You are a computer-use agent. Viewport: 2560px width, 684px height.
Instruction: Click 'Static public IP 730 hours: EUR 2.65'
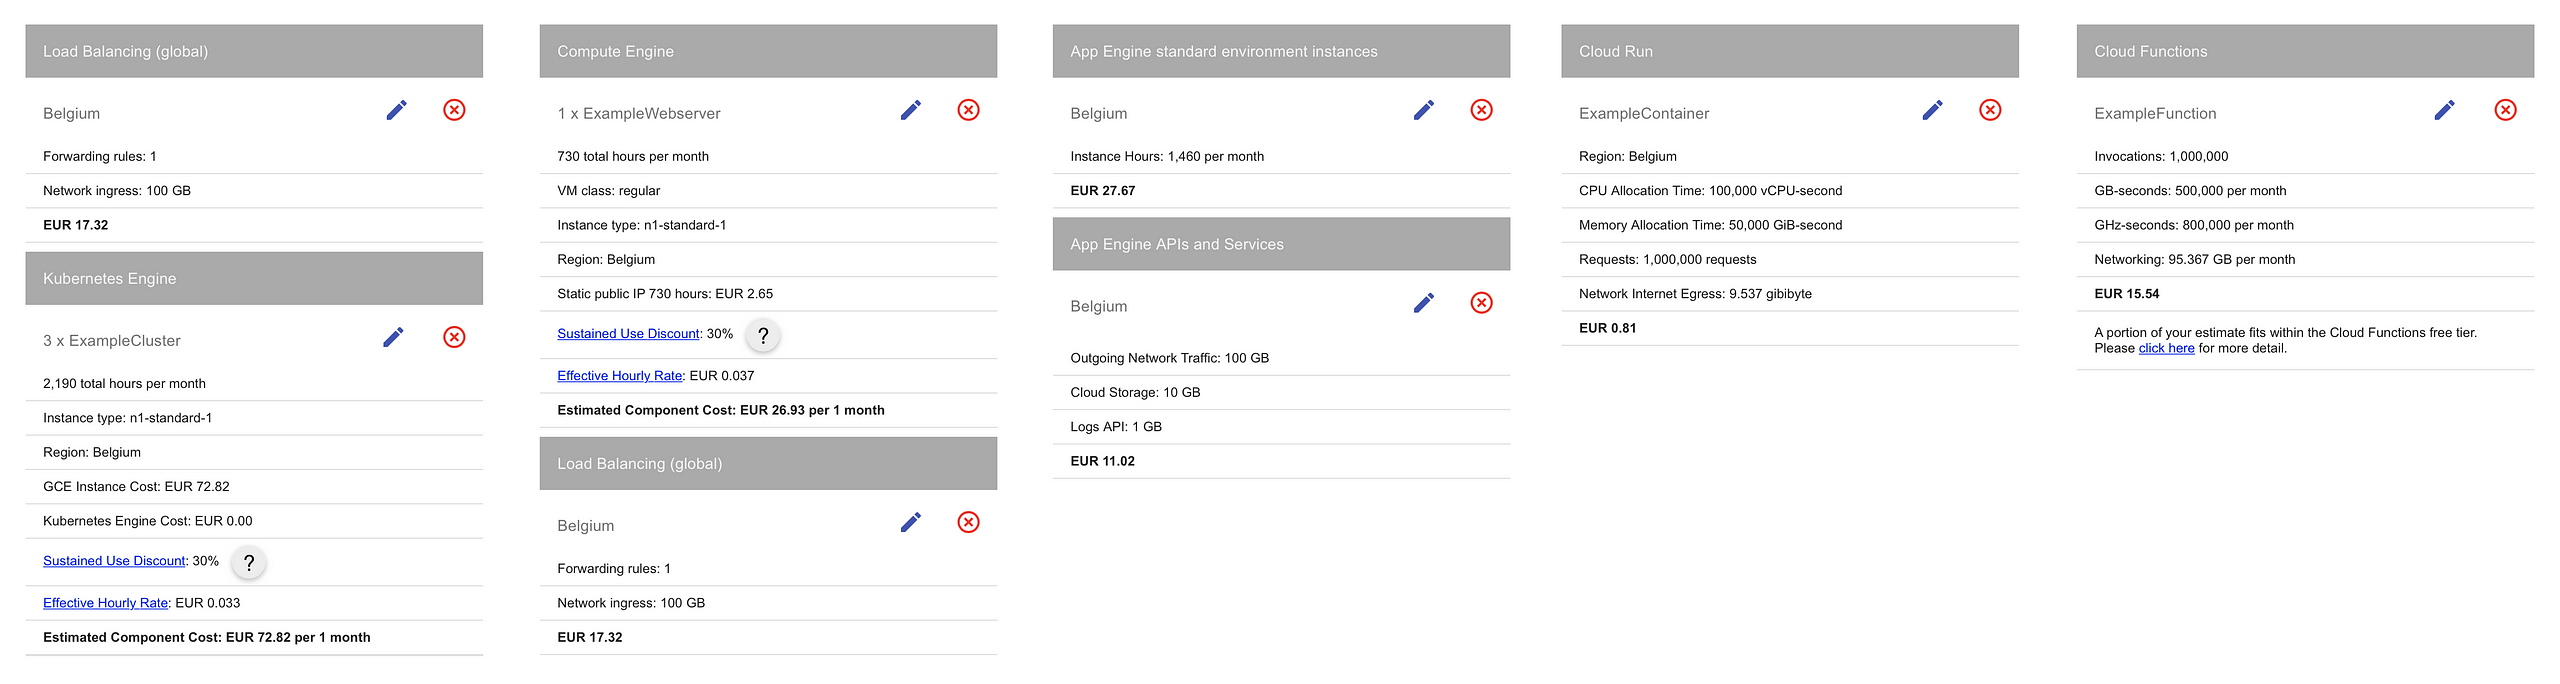pos(665,294)
